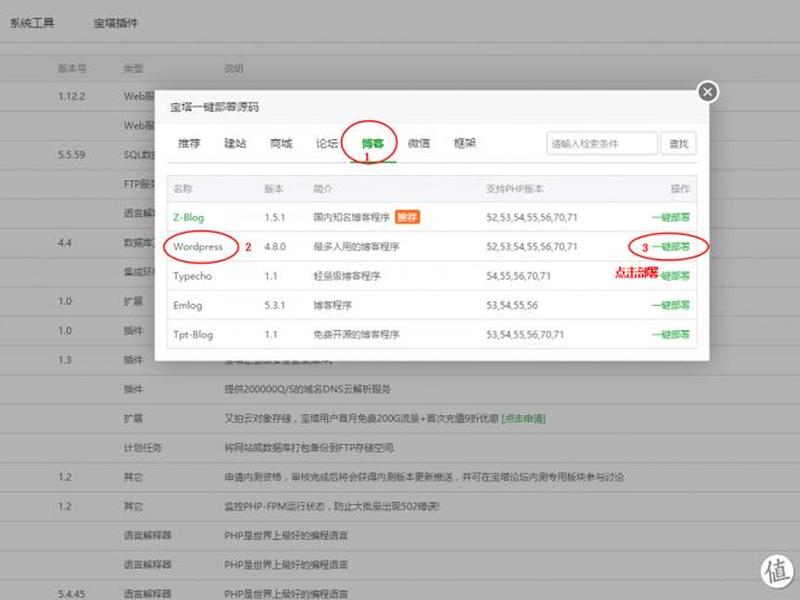
Task: Click Z-Blog version 1.5.1
Action: (x=275, y=217)
